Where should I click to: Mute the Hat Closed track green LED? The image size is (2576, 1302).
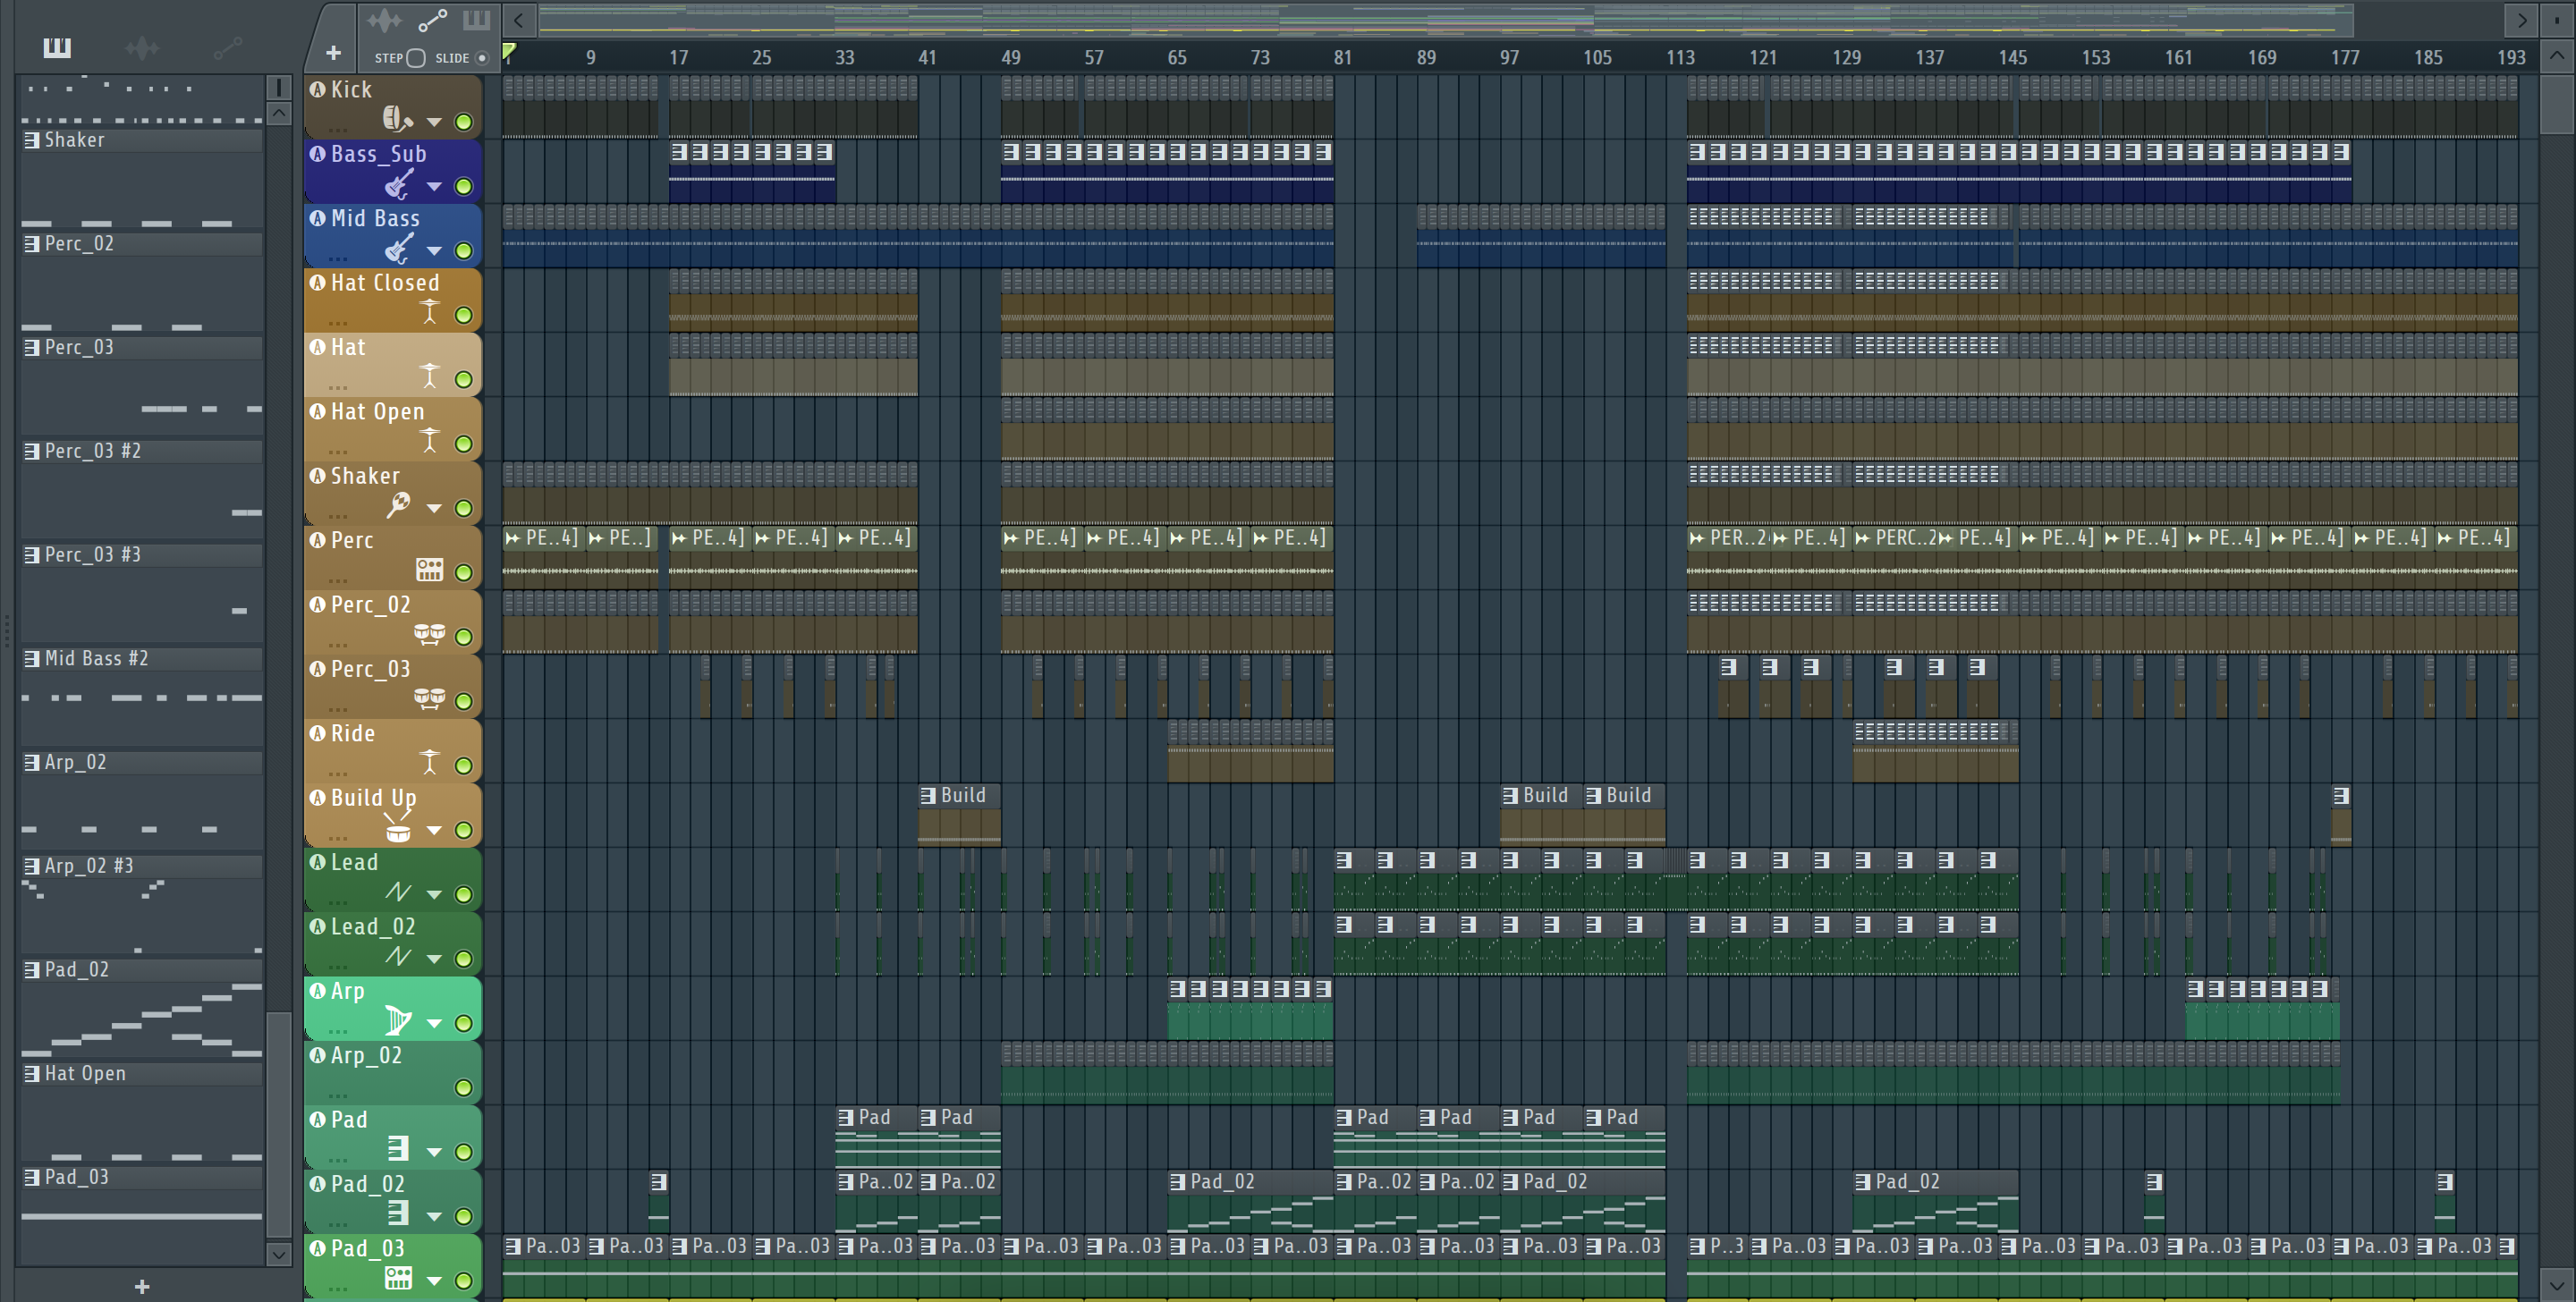[x=464, y=315]
